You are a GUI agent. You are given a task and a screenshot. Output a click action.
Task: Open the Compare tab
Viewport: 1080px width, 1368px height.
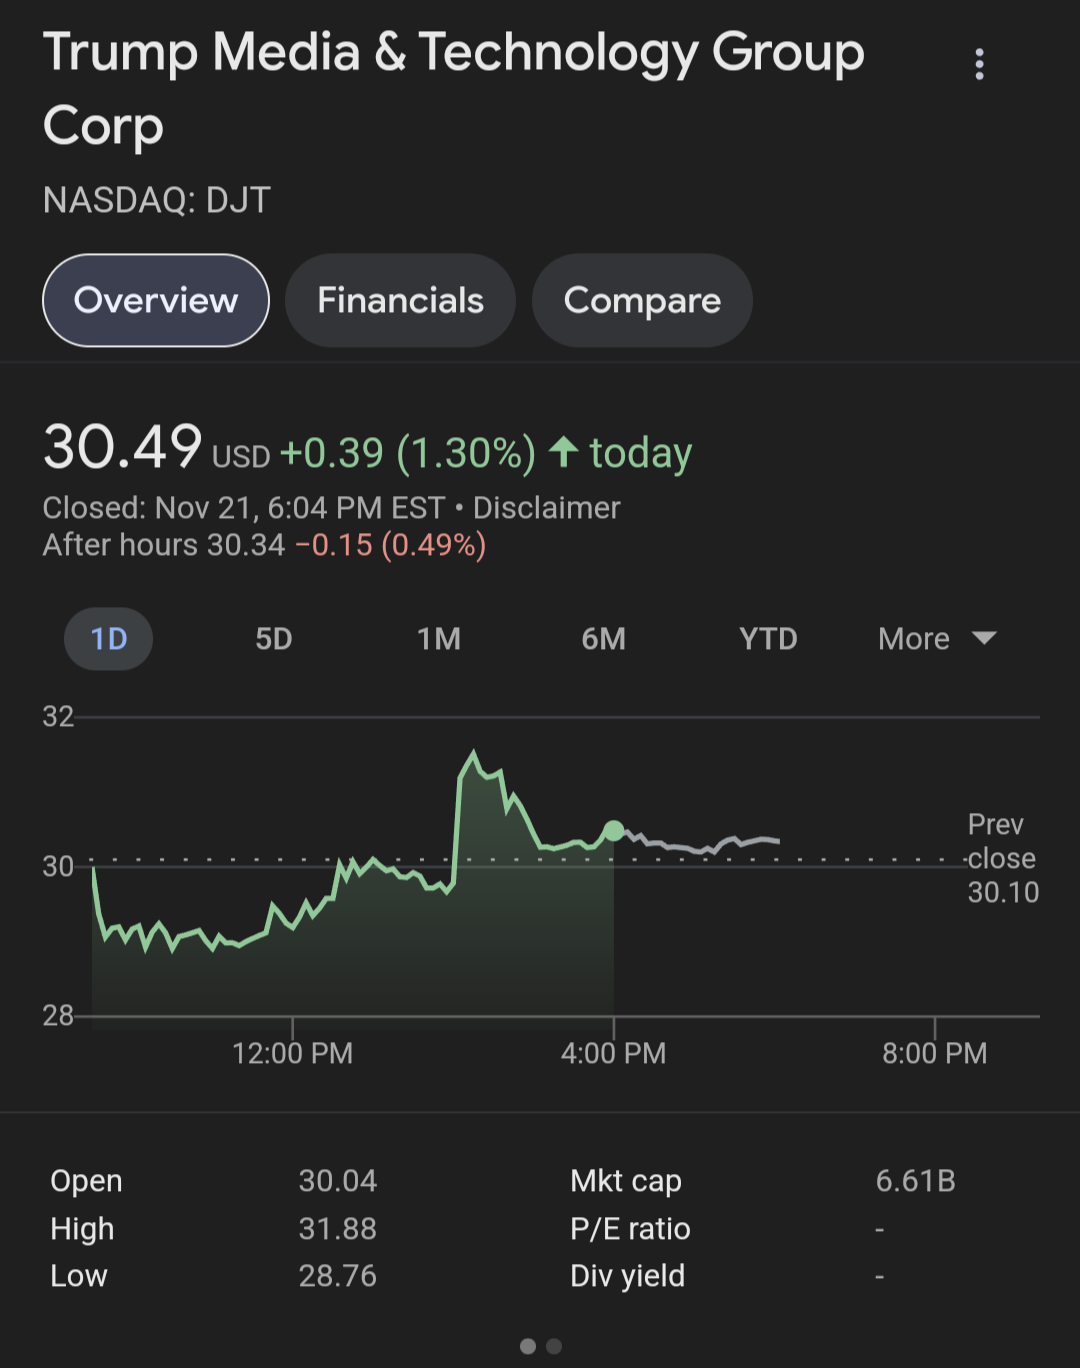click(642, 300)
